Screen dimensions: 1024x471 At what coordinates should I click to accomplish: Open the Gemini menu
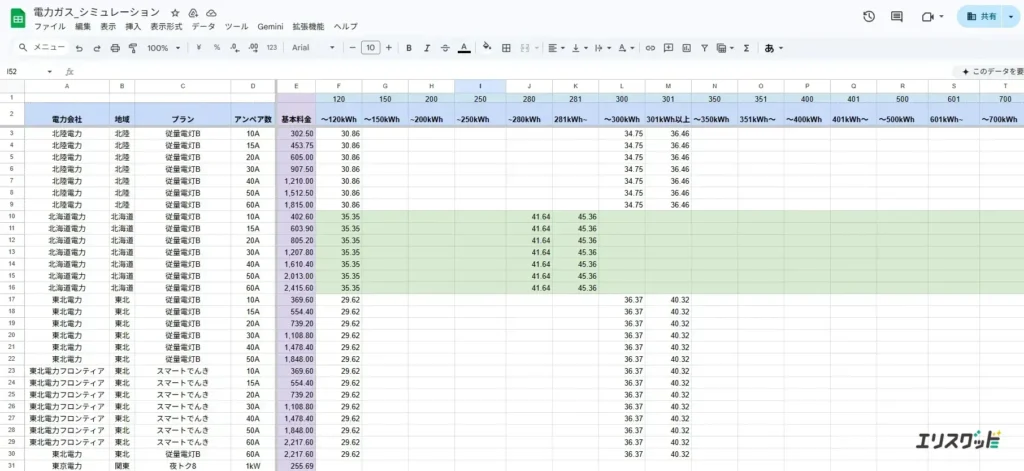click(x=270, y=27)
